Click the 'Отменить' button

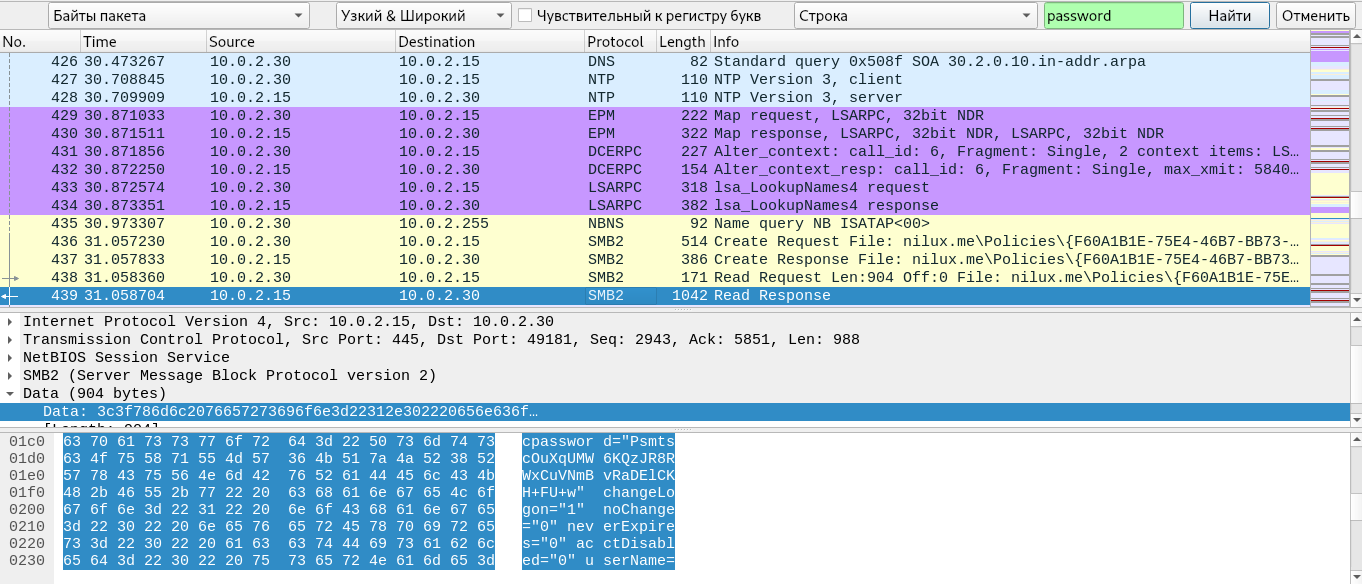[x=1315, y=16]
